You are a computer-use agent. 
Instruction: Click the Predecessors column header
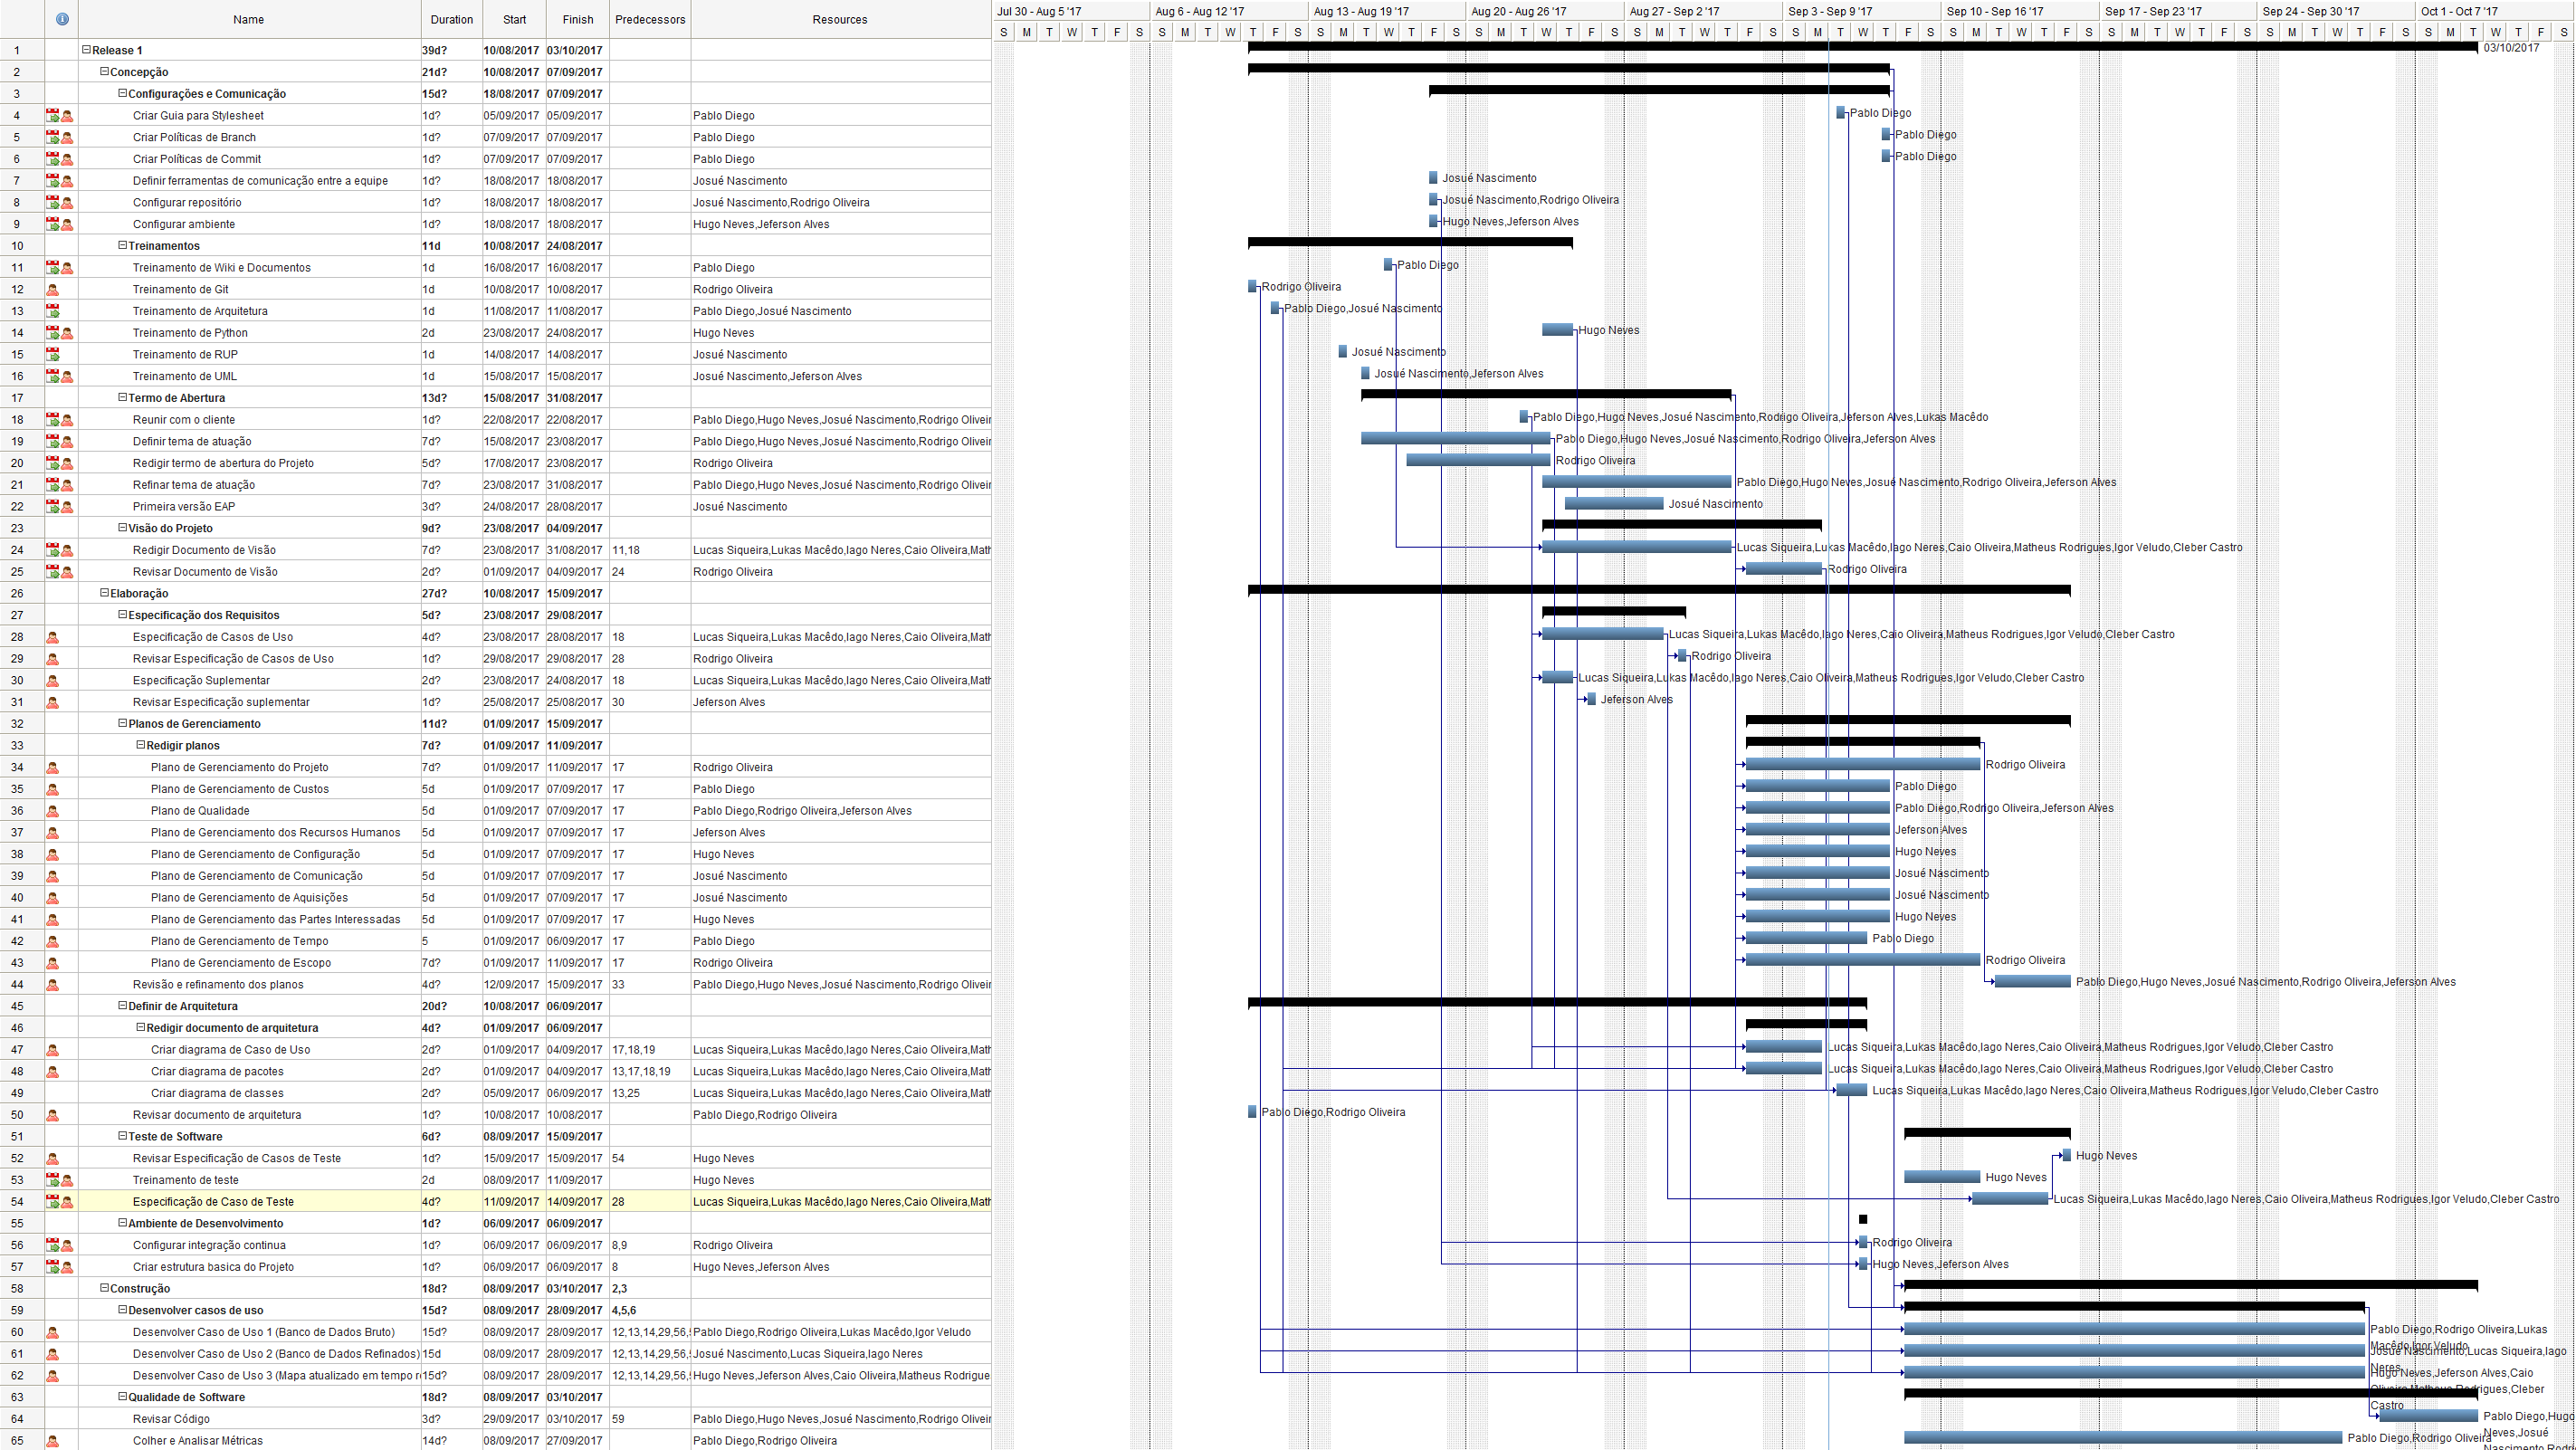tap(650, 19)
